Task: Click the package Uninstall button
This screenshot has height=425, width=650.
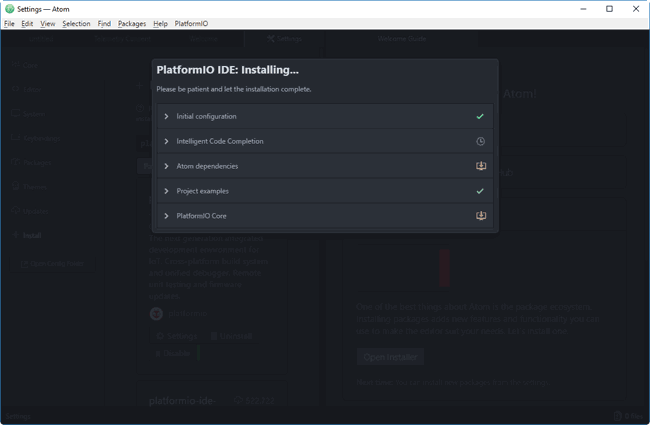Action: coord(231,336)
